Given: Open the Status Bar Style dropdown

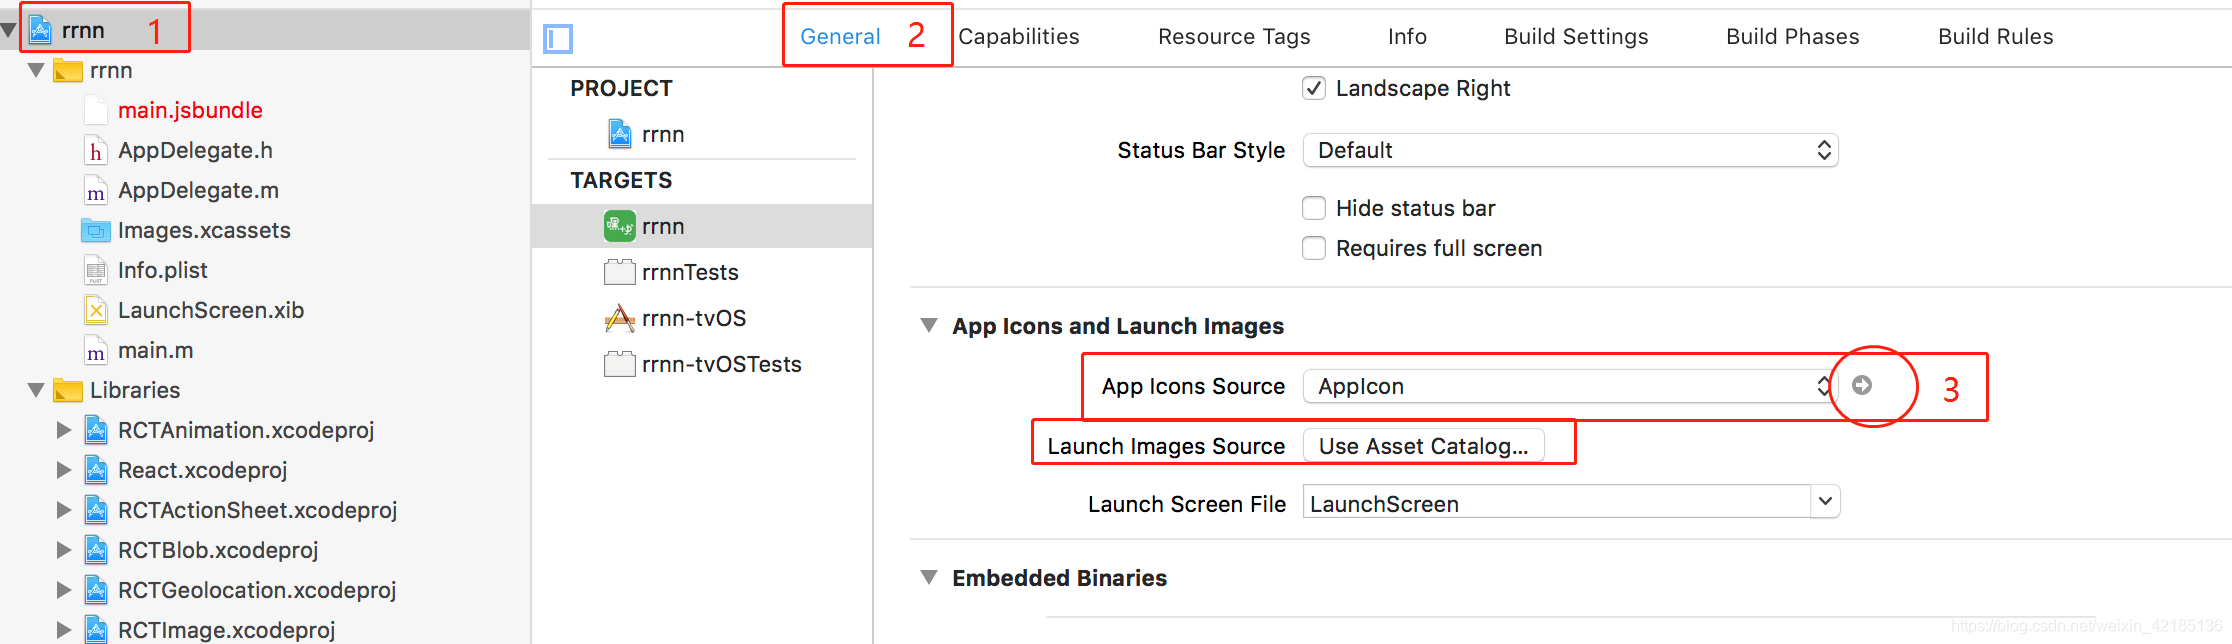Looking at the screenshot, I should click(x=1570, y=150).
